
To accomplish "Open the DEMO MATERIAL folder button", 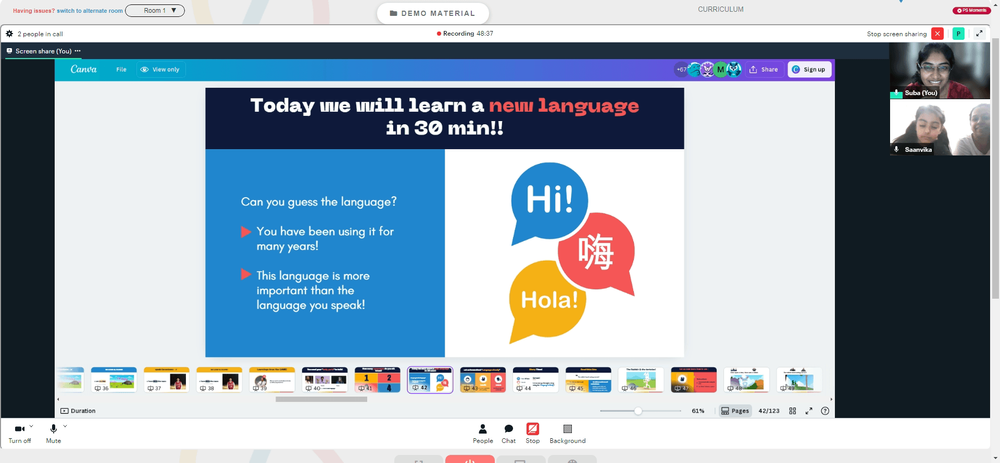I will pyautogui.click(x=432, y=13).
